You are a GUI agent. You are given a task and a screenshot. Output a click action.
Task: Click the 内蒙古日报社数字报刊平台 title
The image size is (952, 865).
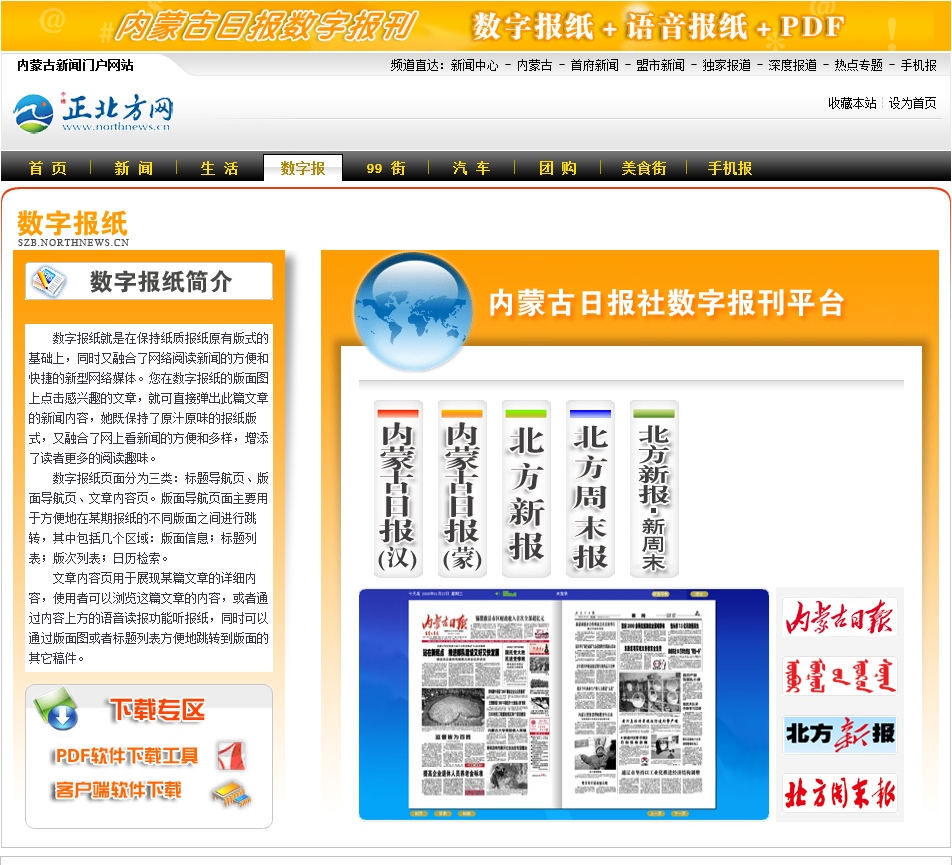click(x=666, y=303)
